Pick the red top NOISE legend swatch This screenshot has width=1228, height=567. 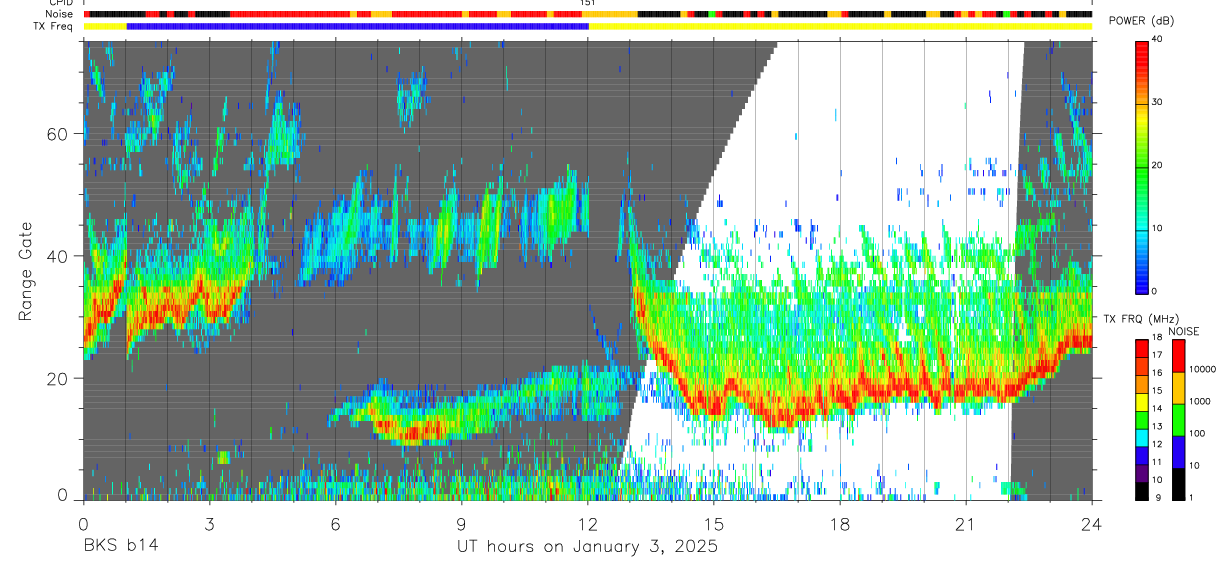point(1178,356)
